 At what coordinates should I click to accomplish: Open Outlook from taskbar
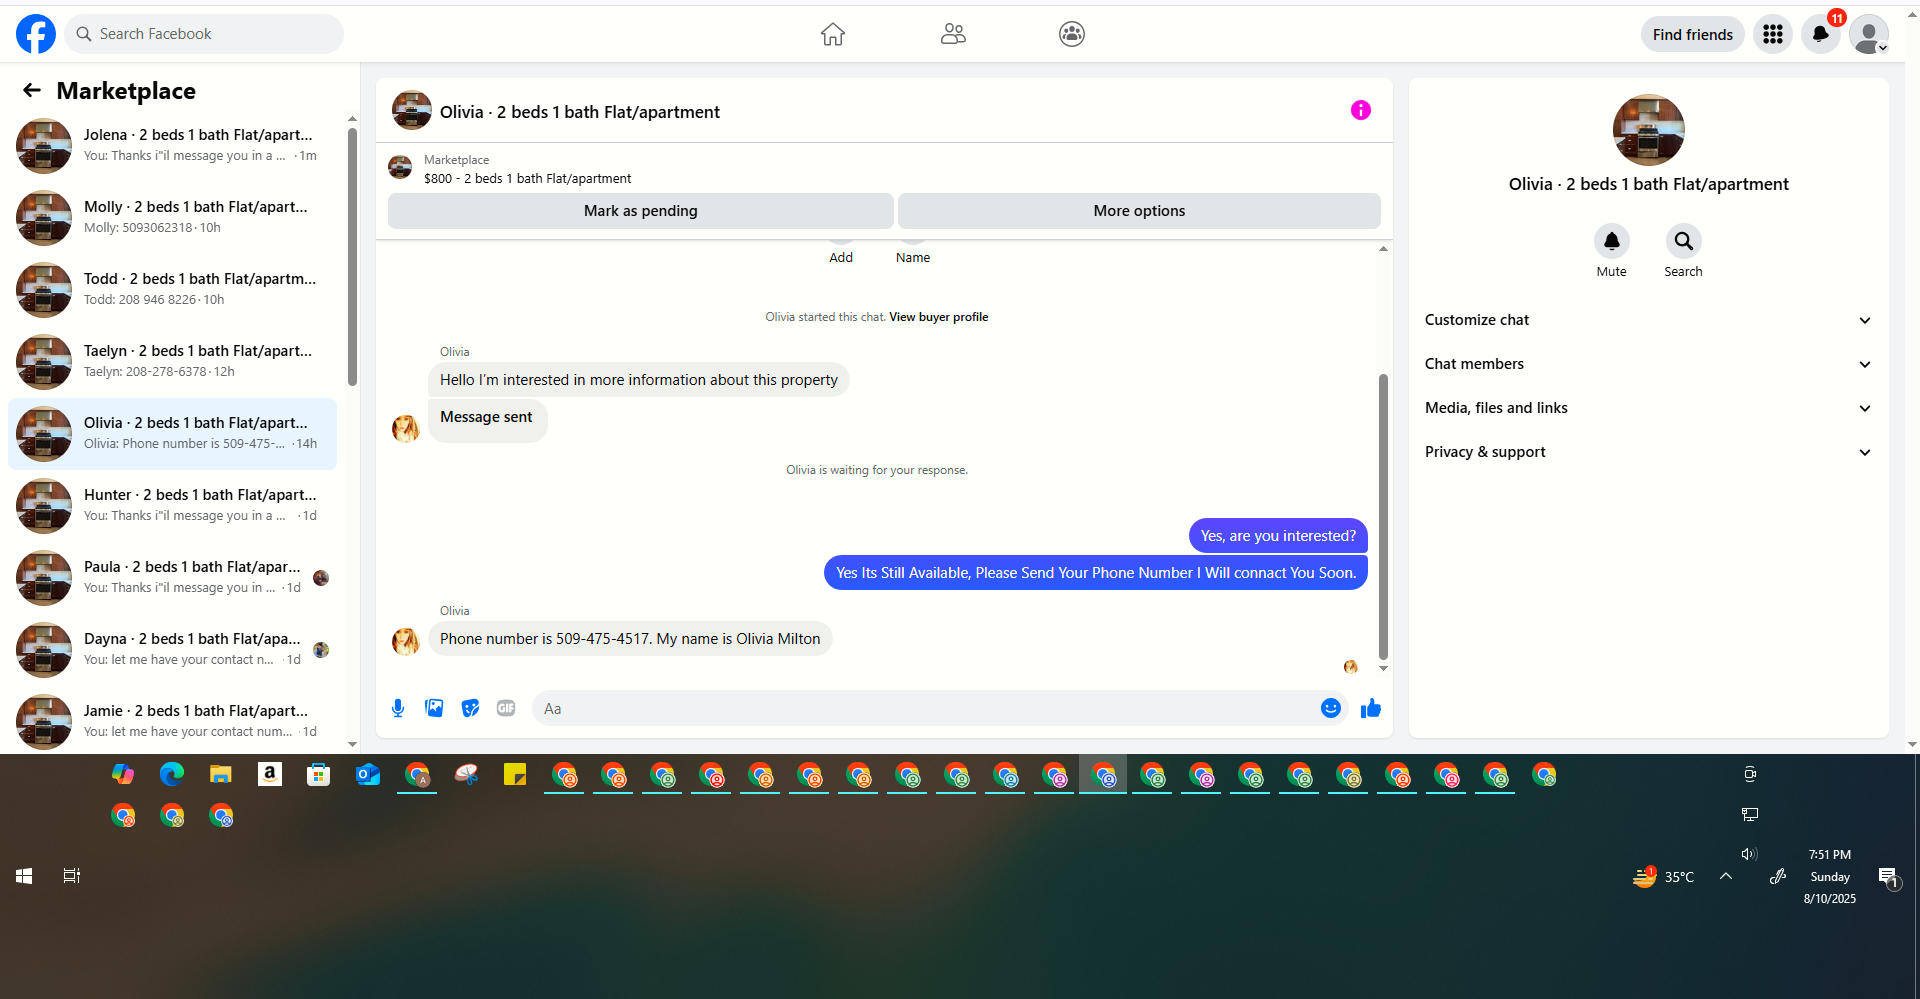[368, 774]
